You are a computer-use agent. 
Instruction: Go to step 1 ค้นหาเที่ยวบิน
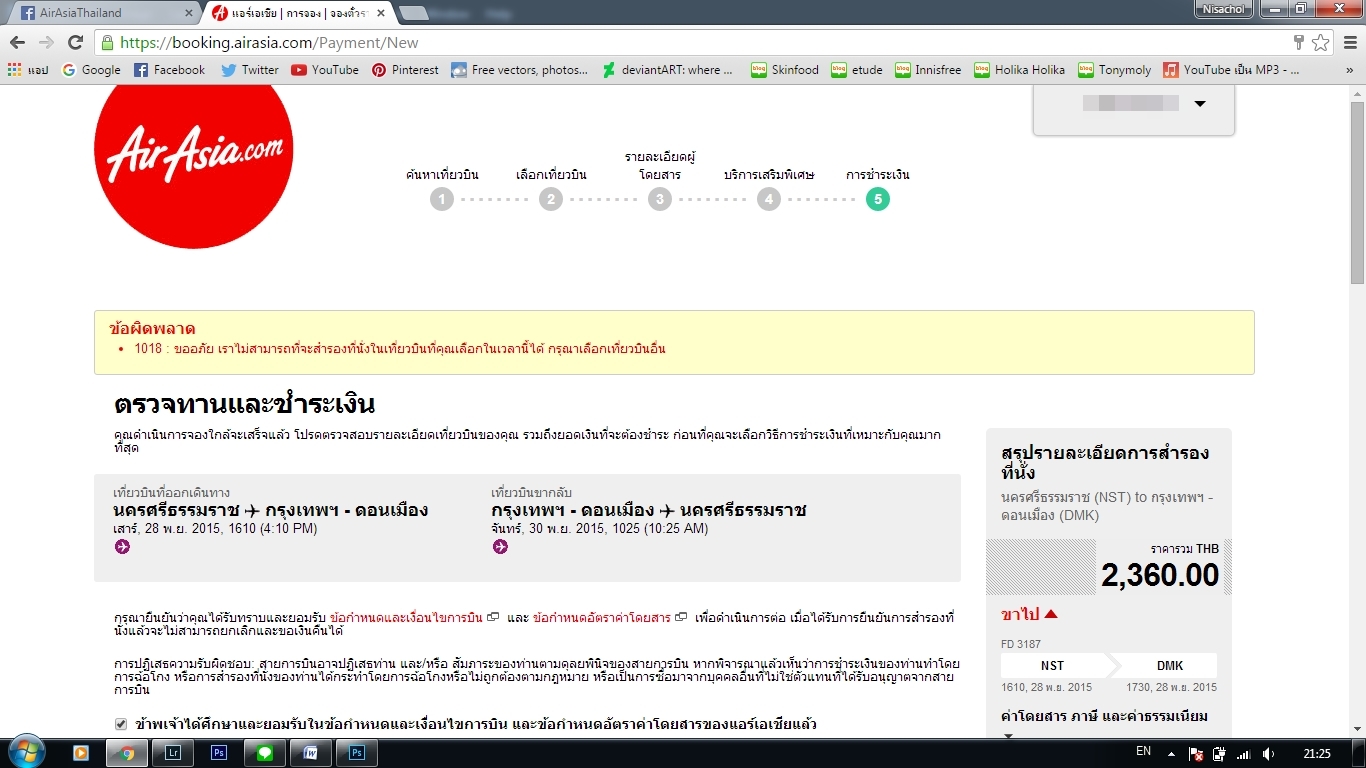pyautogui.click(x=442, y=199)
